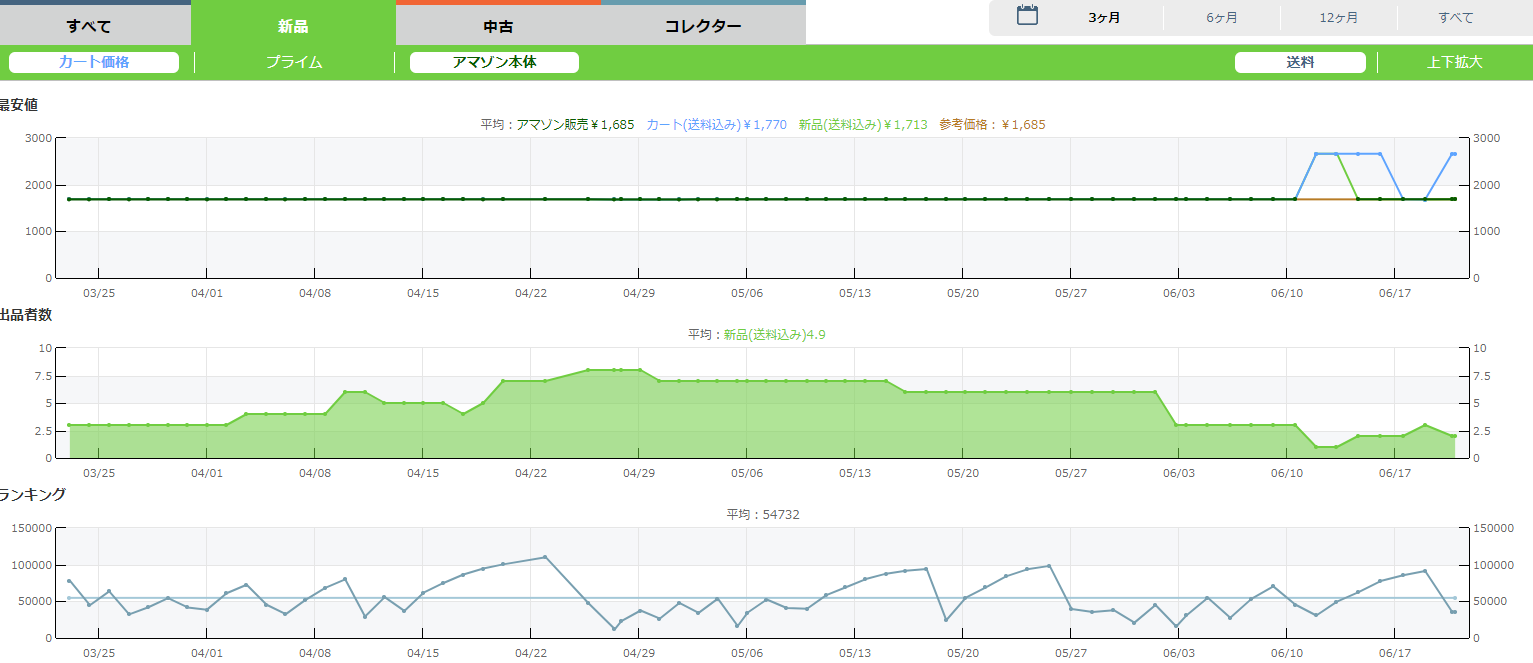Click the ranking peak data point near 04/22

click(x=545, y=557)
